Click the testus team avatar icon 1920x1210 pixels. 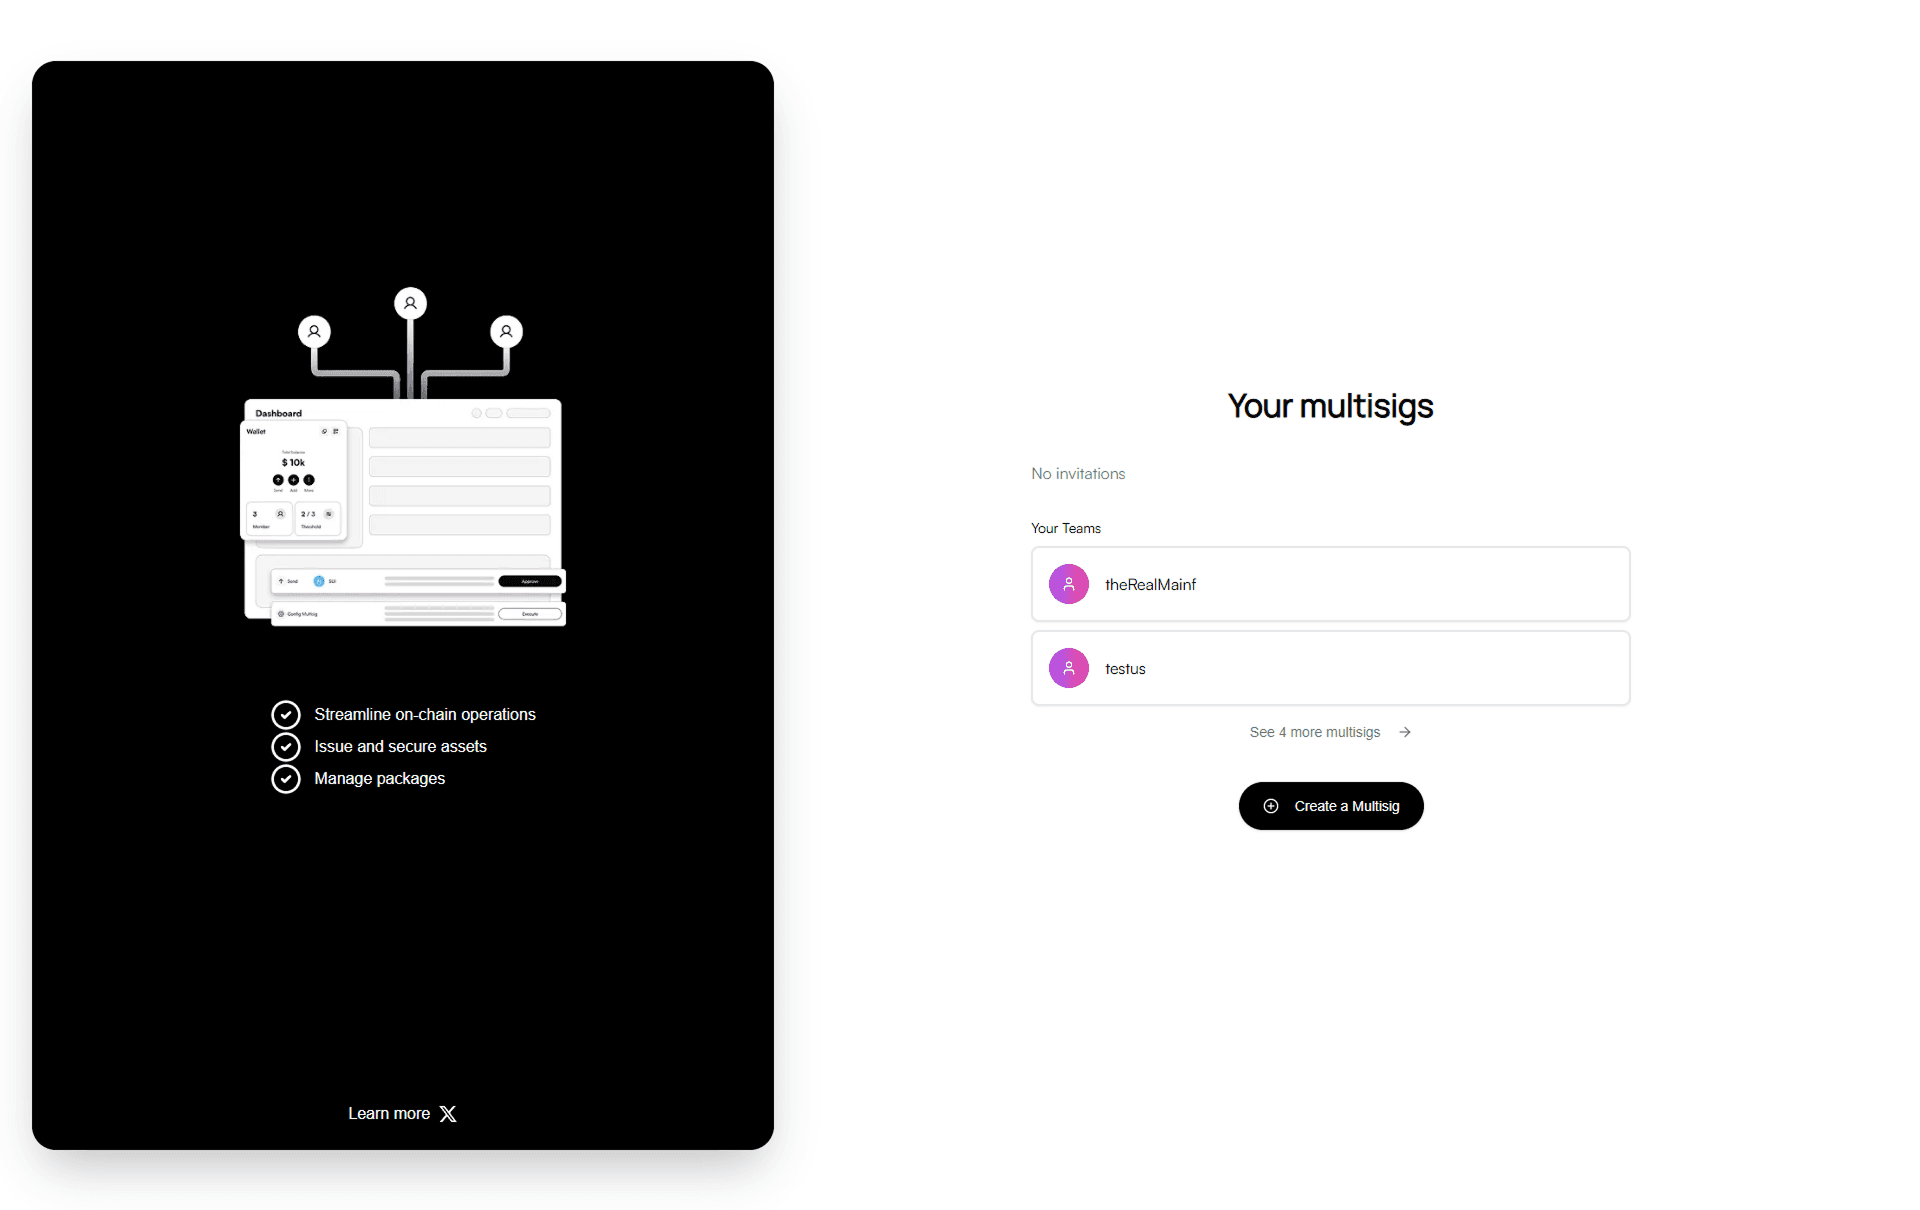coord(1069,668)
